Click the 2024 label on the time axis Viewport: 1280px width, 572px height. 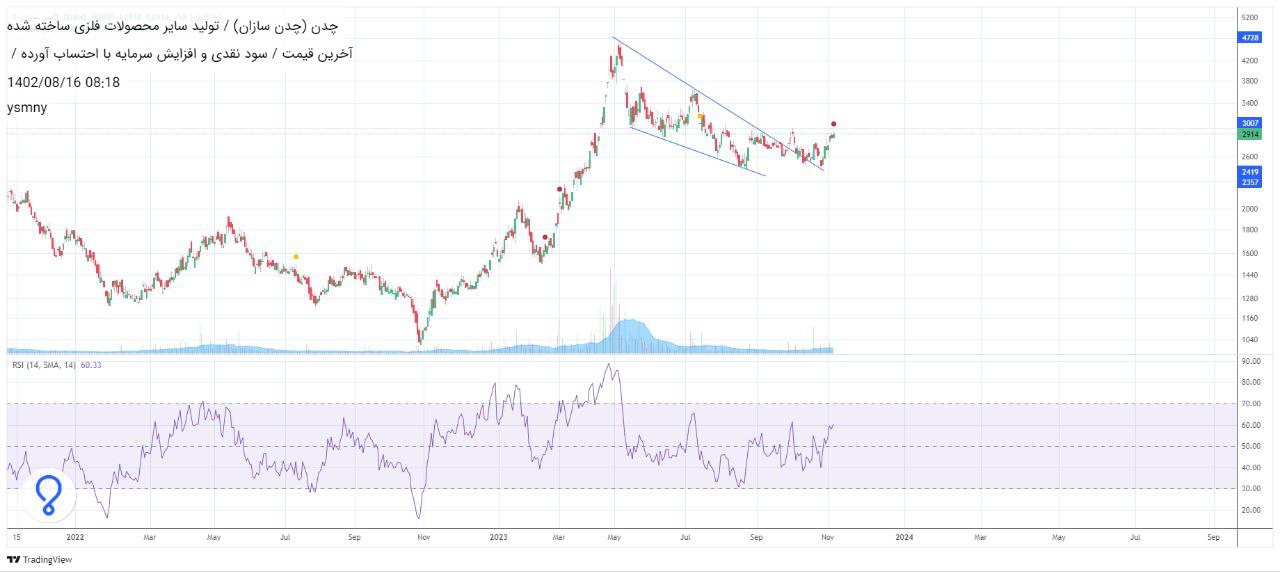coord(903,537)
